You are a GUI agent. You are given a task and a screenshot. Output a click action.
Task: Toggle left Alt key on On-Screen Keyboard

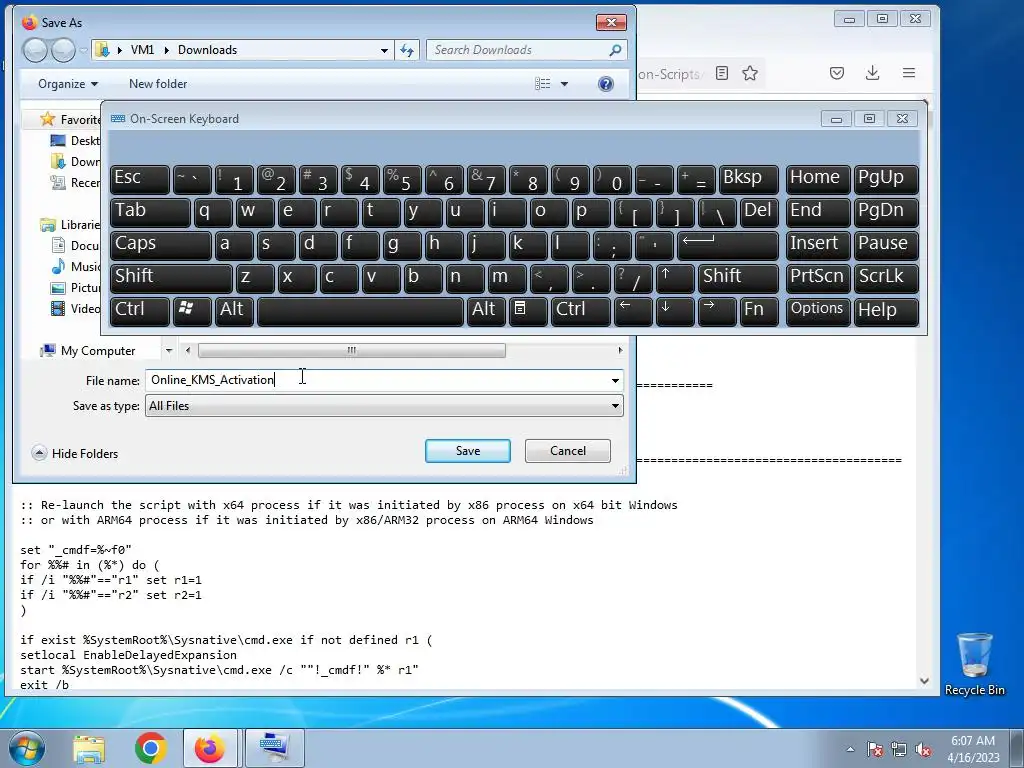(x=234, y=310)
